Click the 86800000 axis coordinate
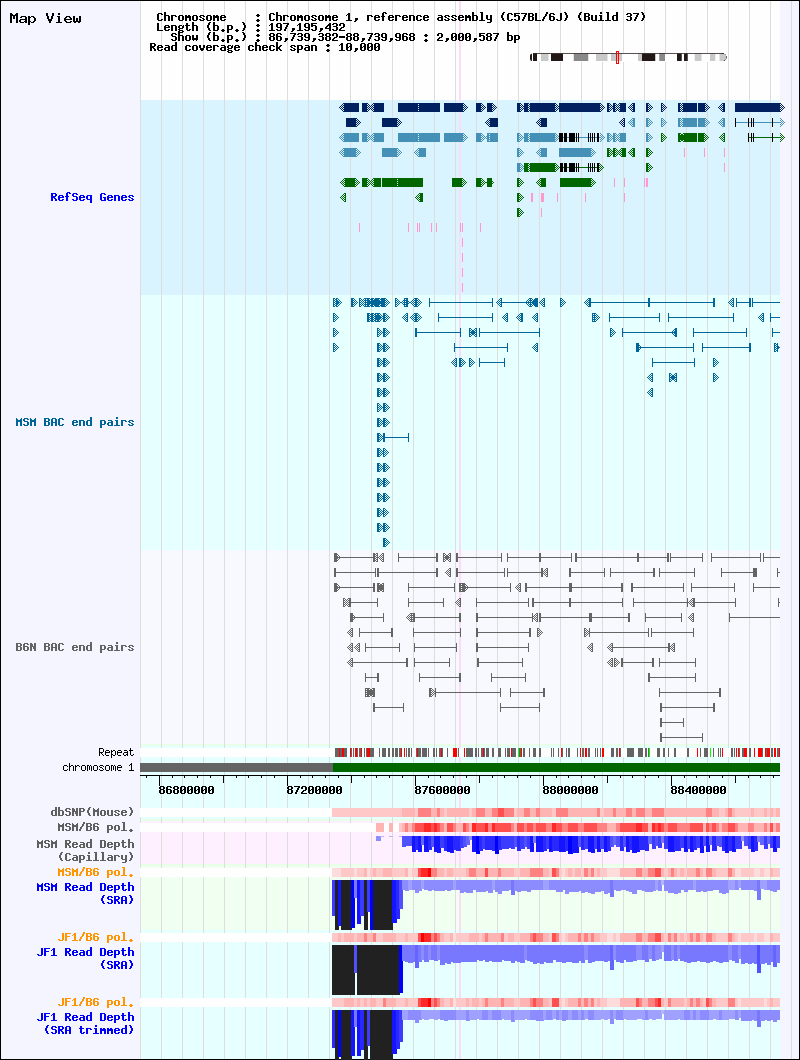Image resolution: width=800 pixels, height=1060 pixels. click(186, 790)
